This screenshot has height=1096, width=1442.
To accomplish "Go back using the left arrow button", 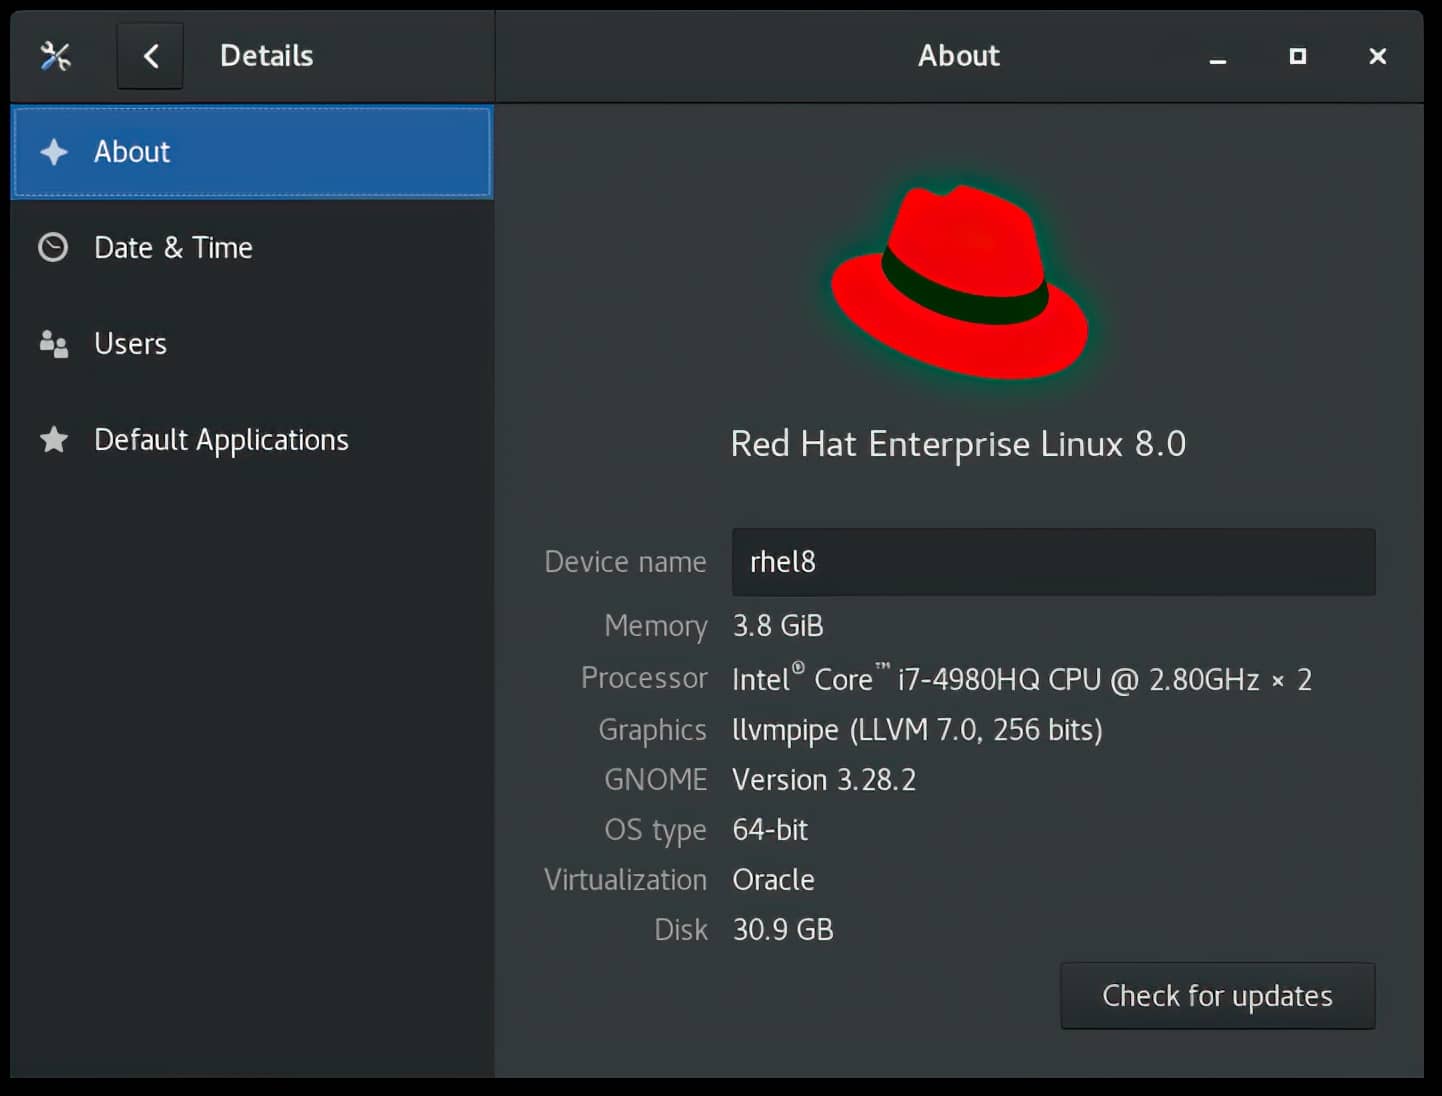I will pyautogui.click(x=150, y=56).
